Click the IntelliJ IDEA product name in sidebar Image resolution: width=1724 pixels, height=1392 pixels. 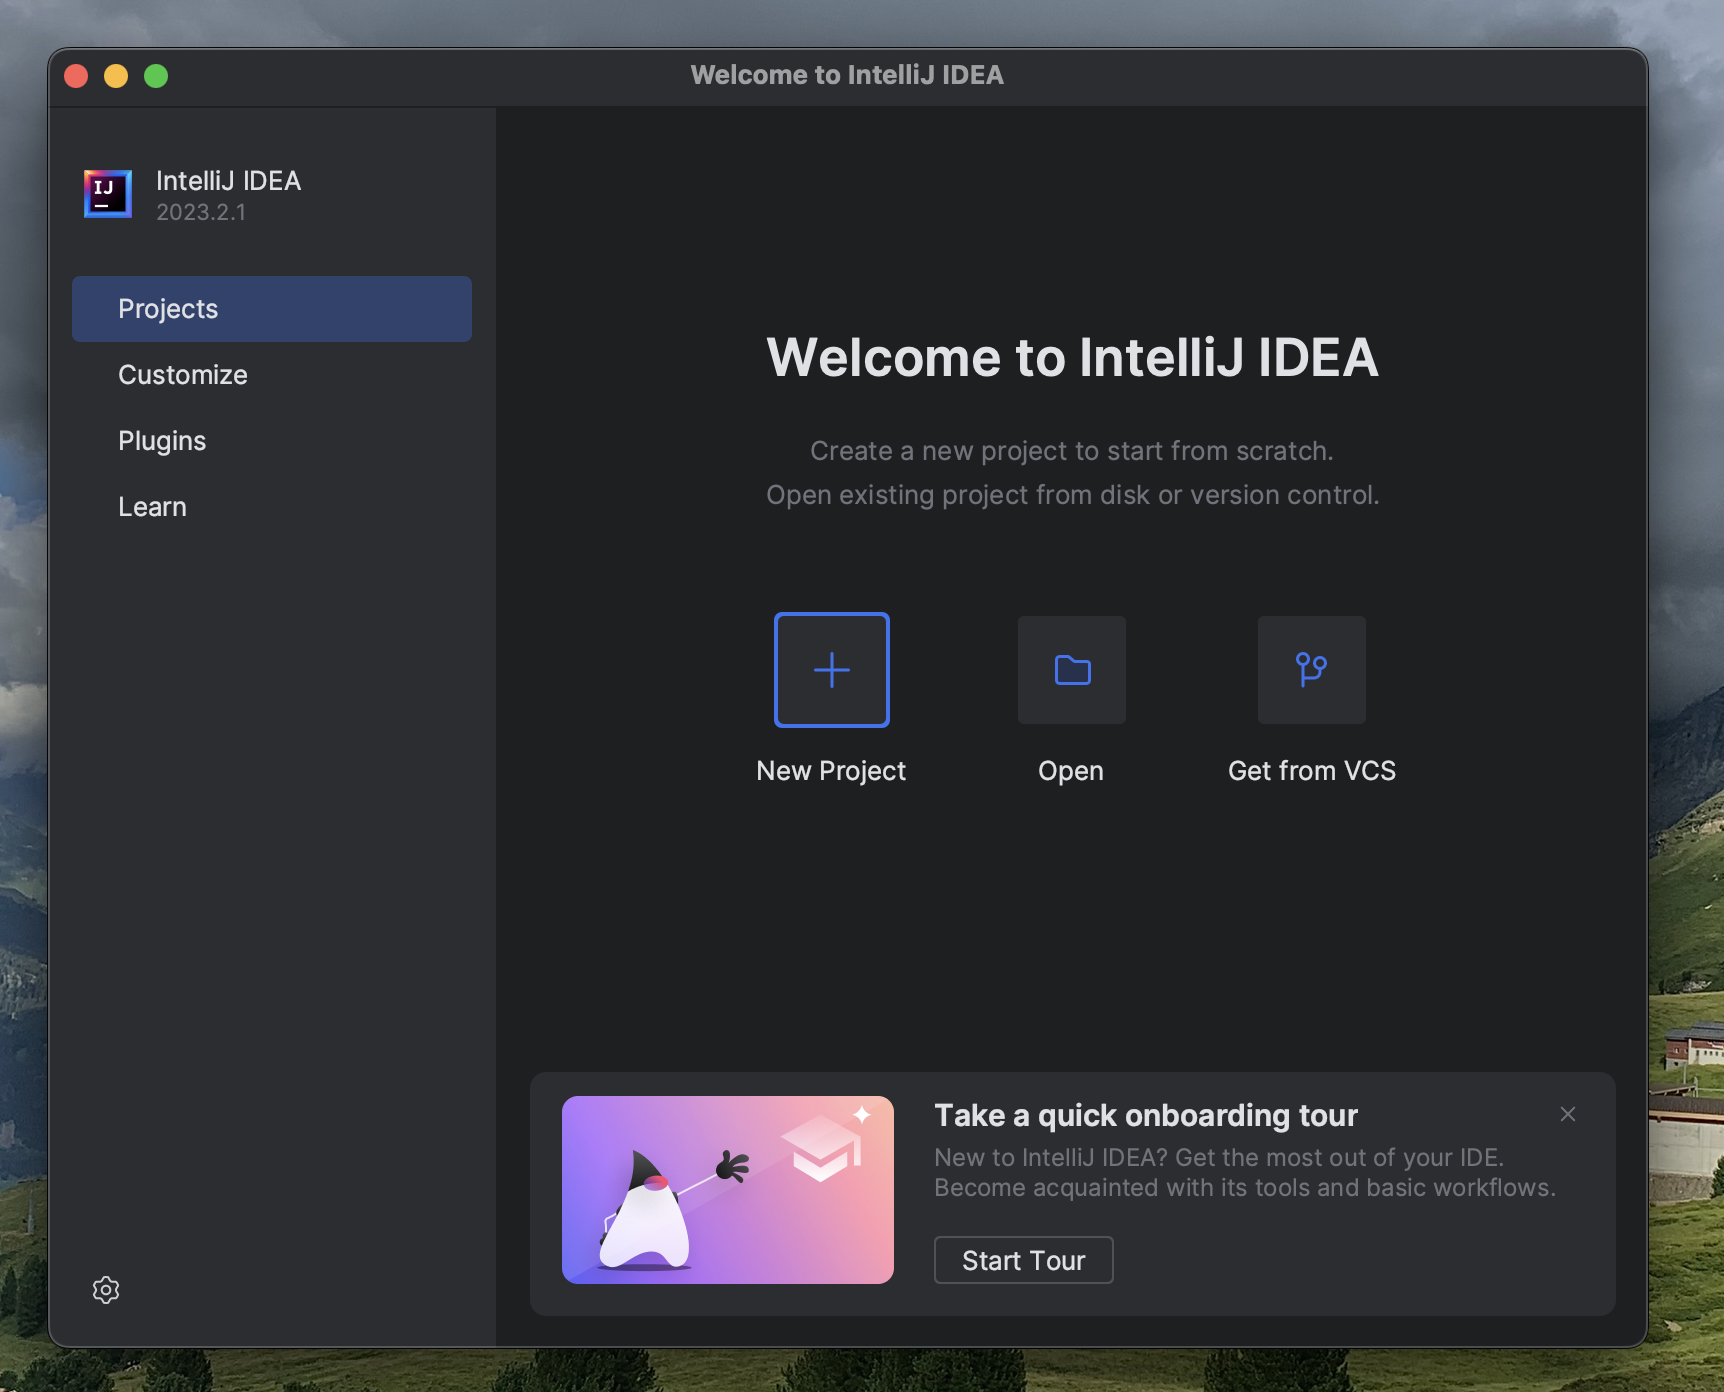(x=229, y=181)
